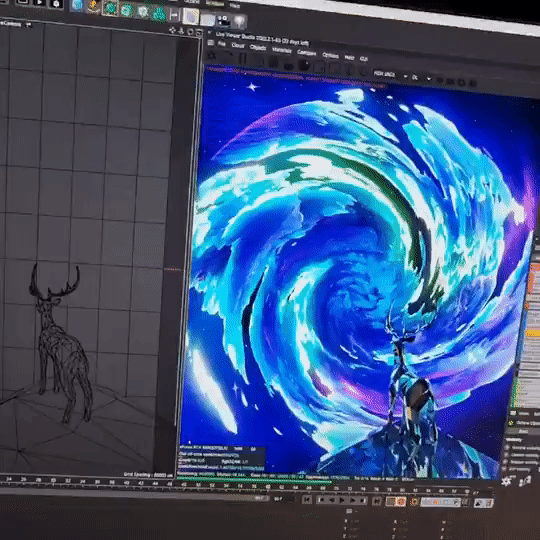Pause the Live Viewer render
540x540 pixels.
pyautogui.click(x=243, y=59)
